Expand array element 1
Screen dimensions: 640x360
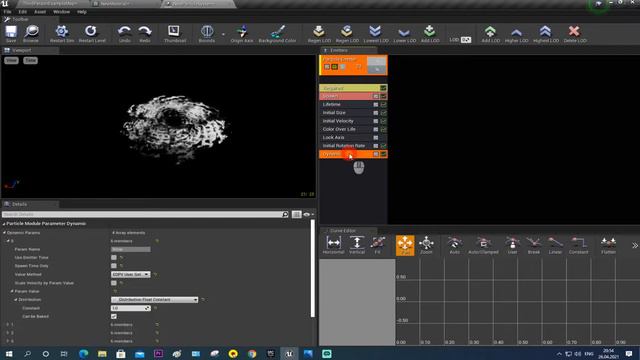[8, 325]
